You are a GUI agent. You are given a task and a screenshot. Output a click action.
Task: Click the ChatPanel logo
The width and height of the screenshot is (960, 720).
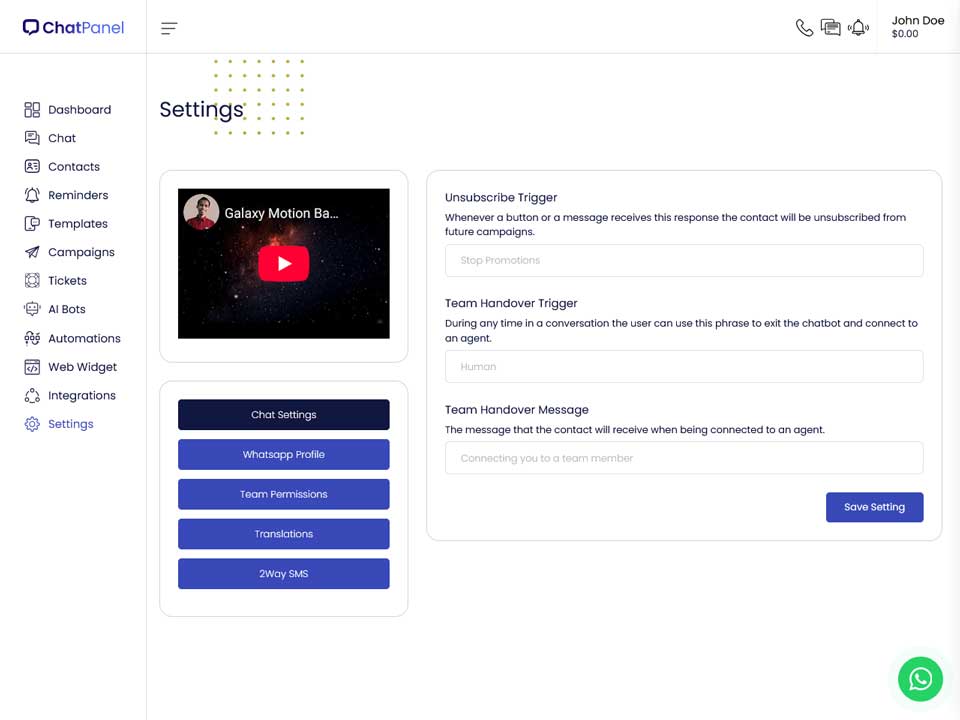pyautogui.click(x=73, y=28)
